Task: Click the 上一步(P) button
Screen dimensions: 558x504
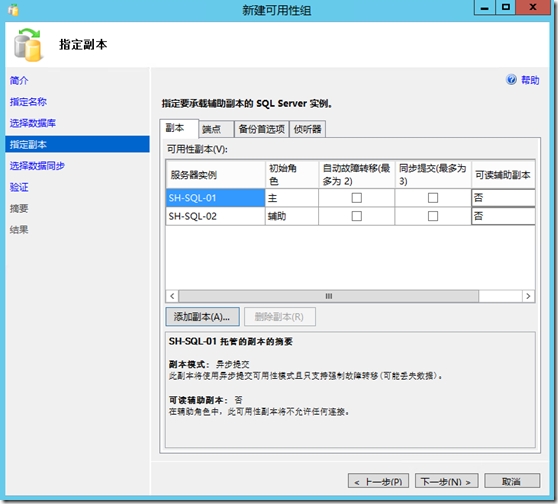Action: click(x=378, y=481)
